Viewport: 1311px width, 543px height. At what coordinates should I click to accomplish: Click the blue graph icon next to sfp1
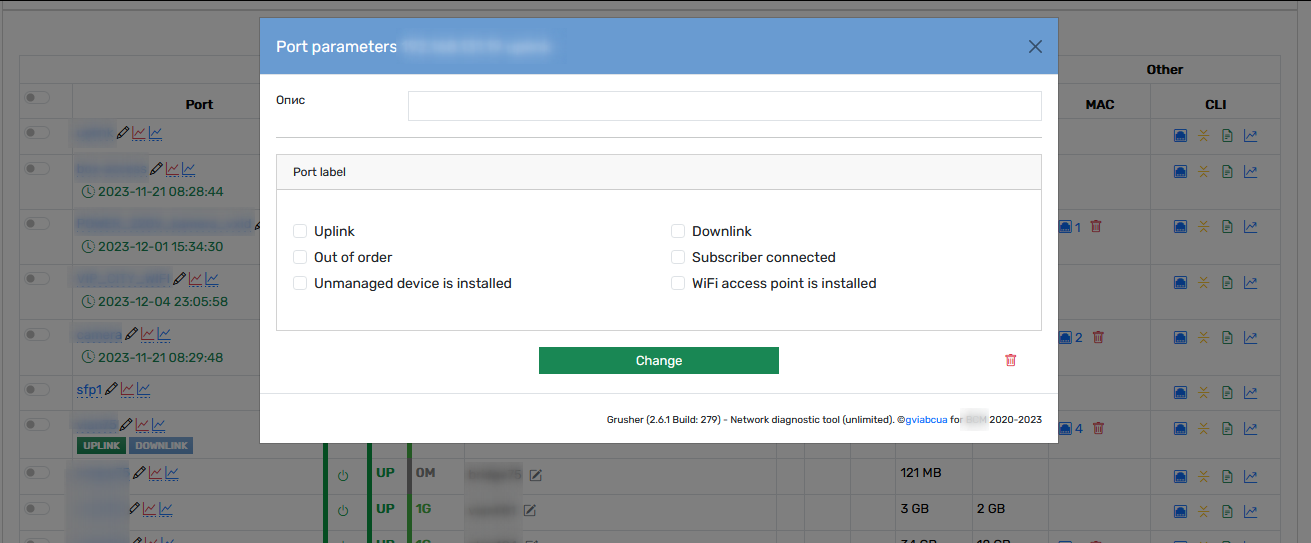click(143, 390)
